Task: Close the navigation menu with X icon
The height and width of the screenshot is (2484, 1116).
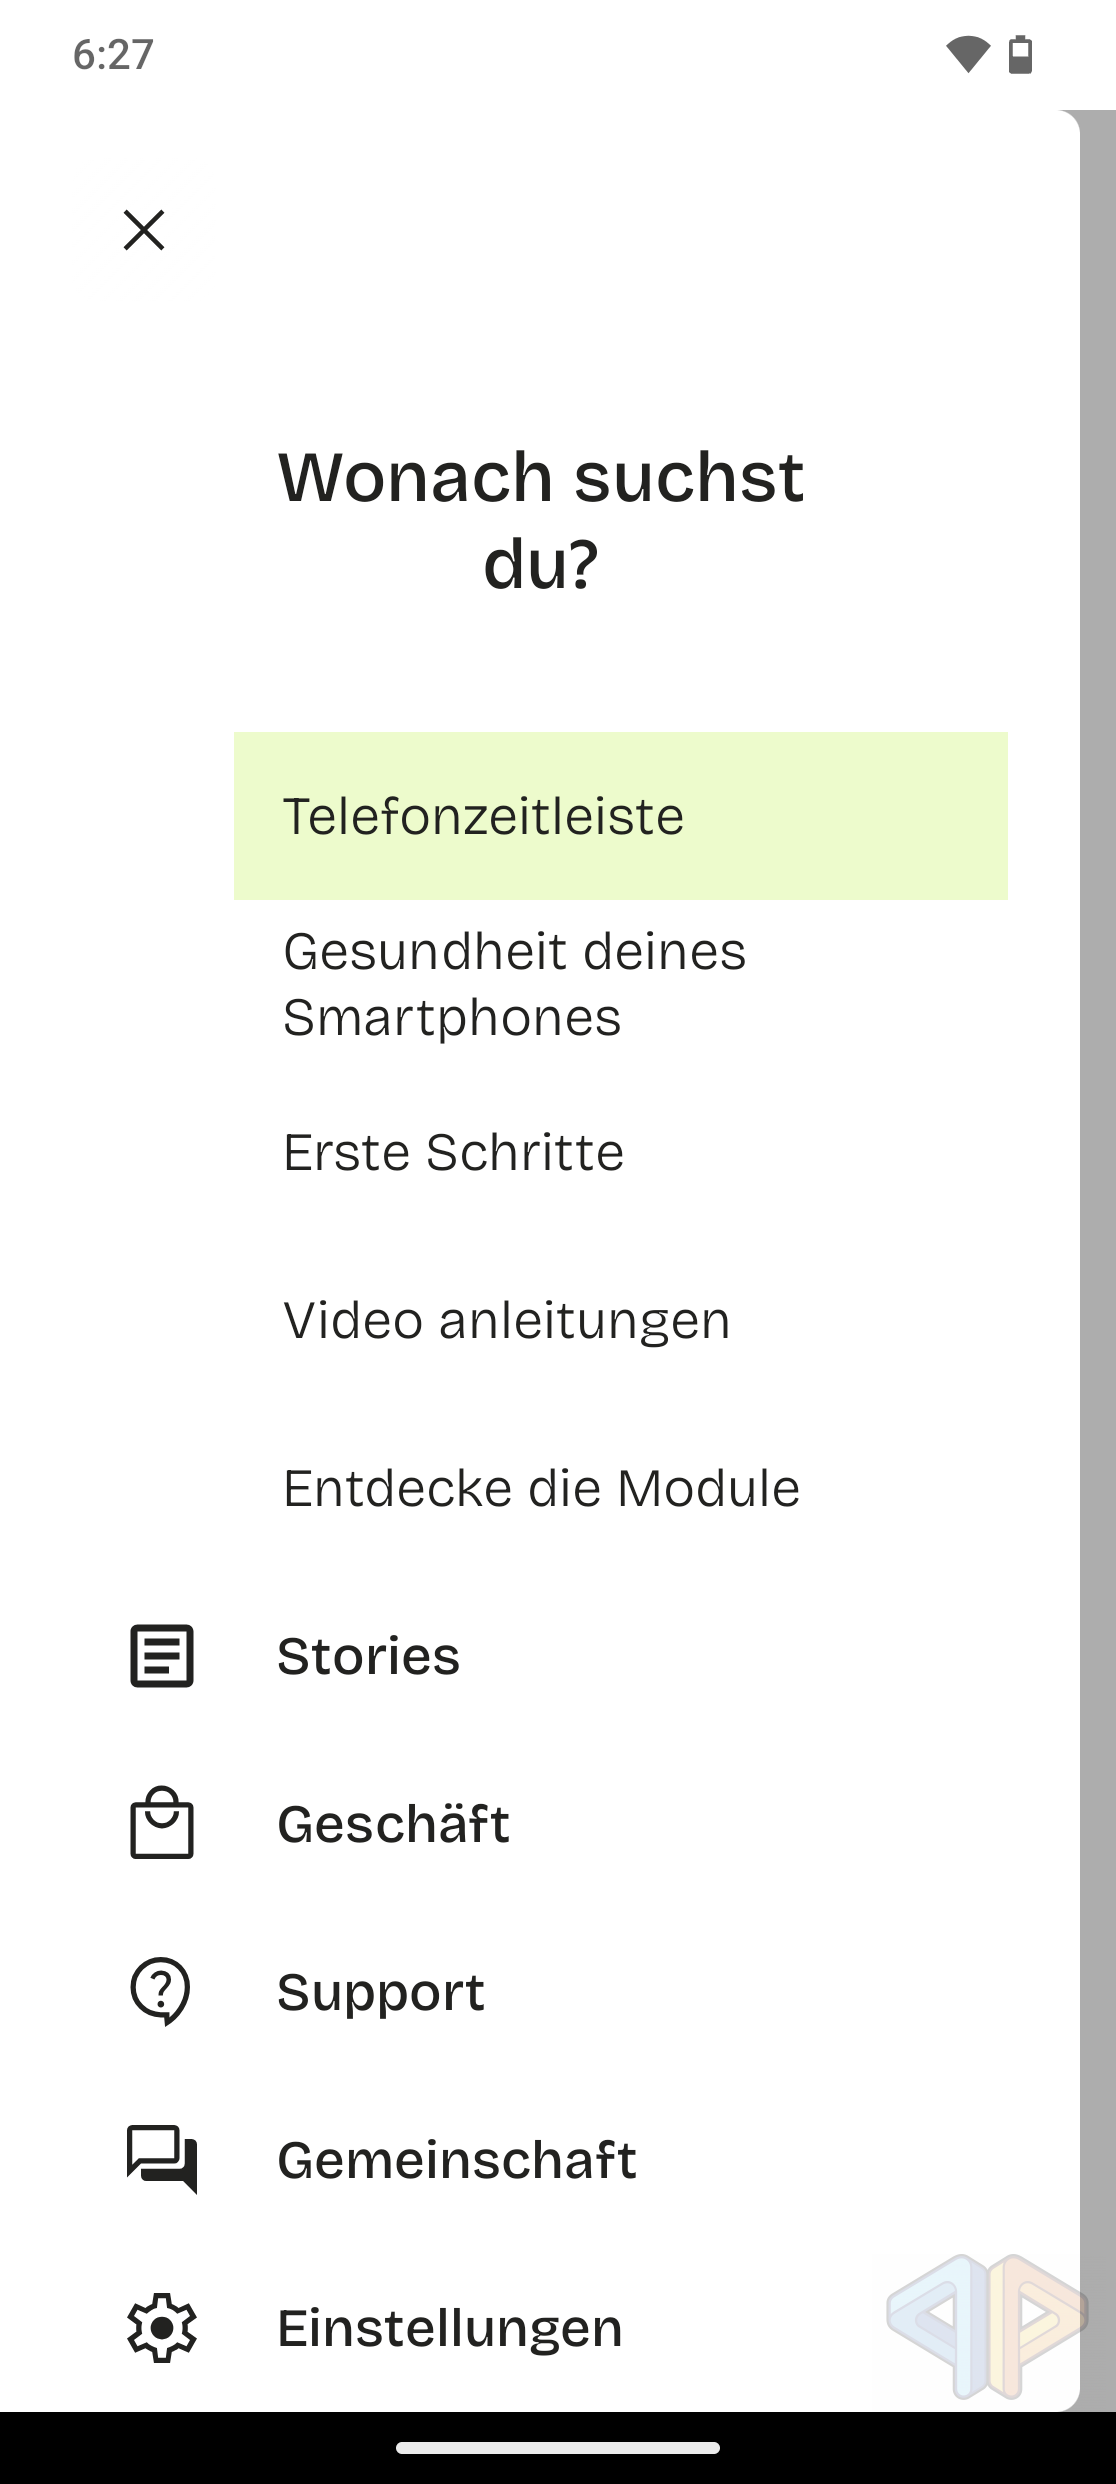Action: [x=144, y=230]
